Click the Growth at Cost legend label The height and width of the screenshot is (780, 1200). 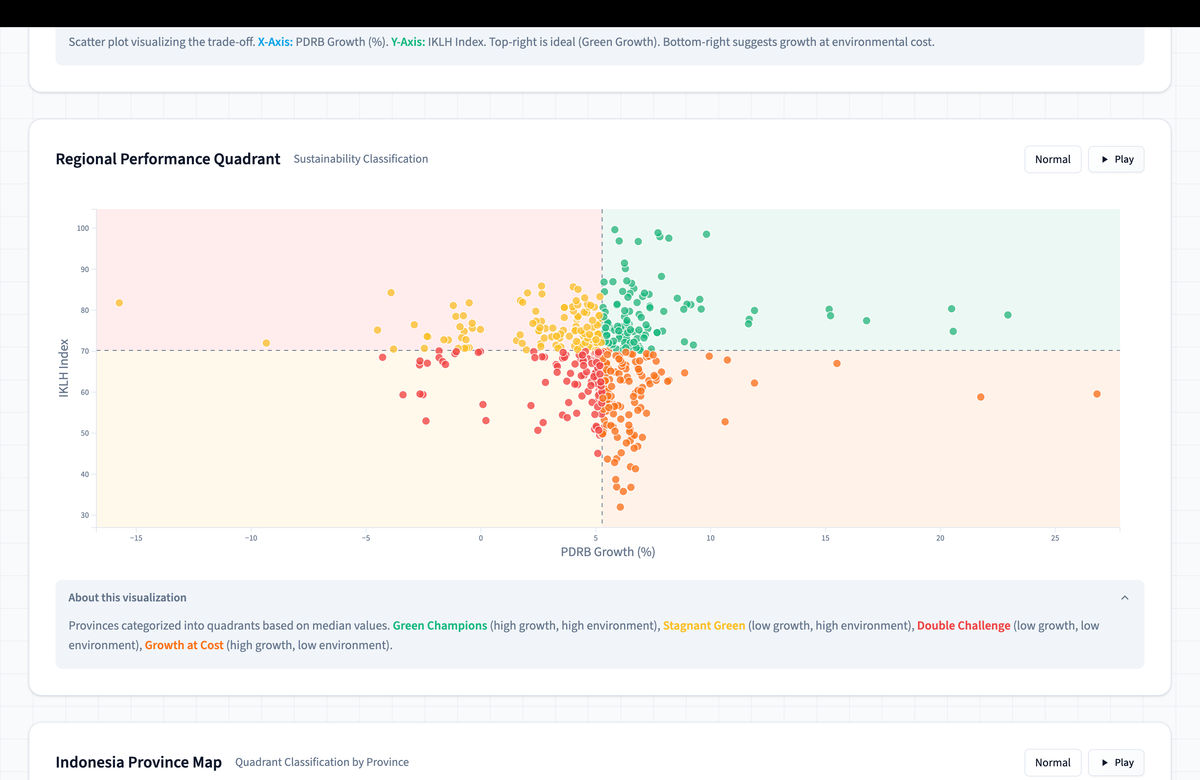pyautogui.click(x=184, y=646)
